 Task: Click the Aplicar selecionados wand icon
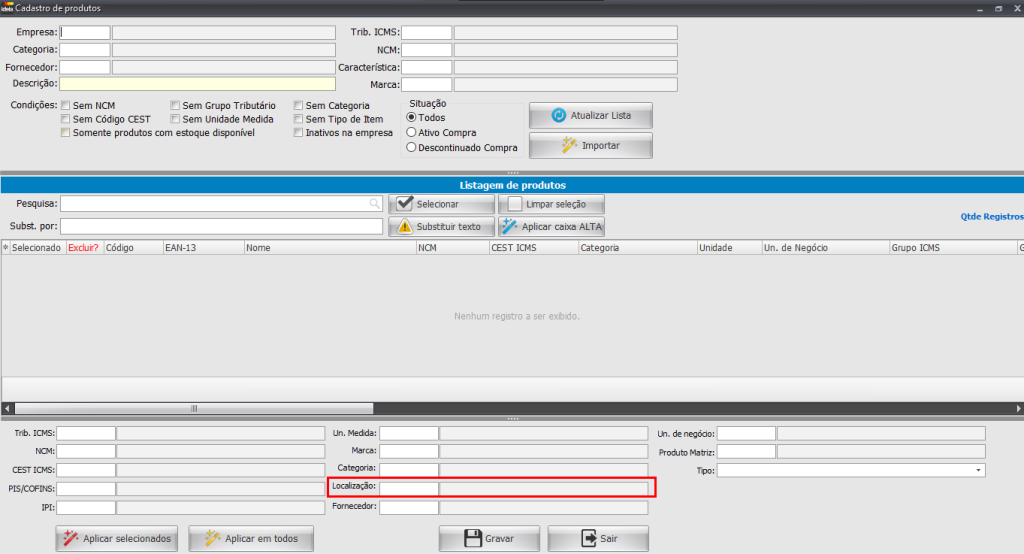pyautogui.click(x=70, y=539)
